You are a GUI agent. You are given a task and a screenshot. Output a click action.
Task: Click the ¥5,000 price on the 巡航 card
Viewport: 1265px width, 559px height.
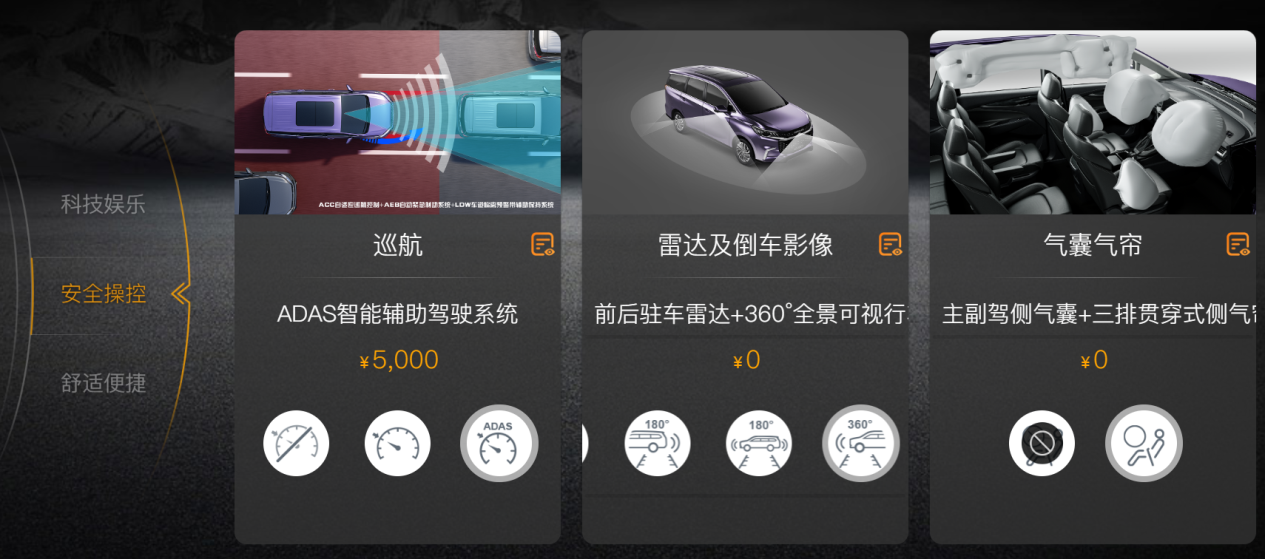(398, 360)
